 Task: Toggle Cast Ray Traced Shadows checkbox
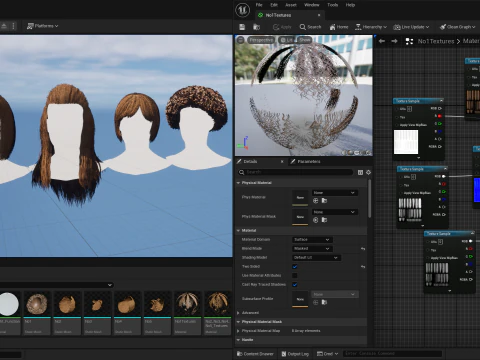[x=295, y=285]
